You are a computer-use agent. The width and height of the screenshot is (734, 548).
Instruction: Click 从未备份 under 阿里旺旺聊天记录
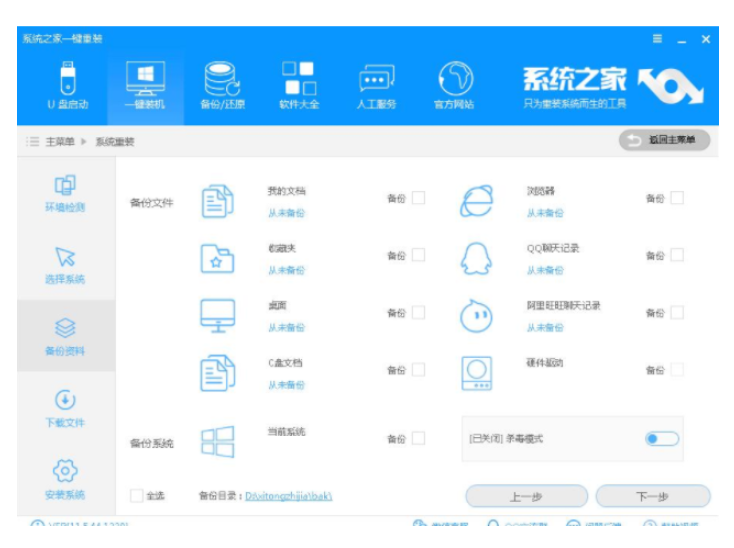tap(545, 328)
